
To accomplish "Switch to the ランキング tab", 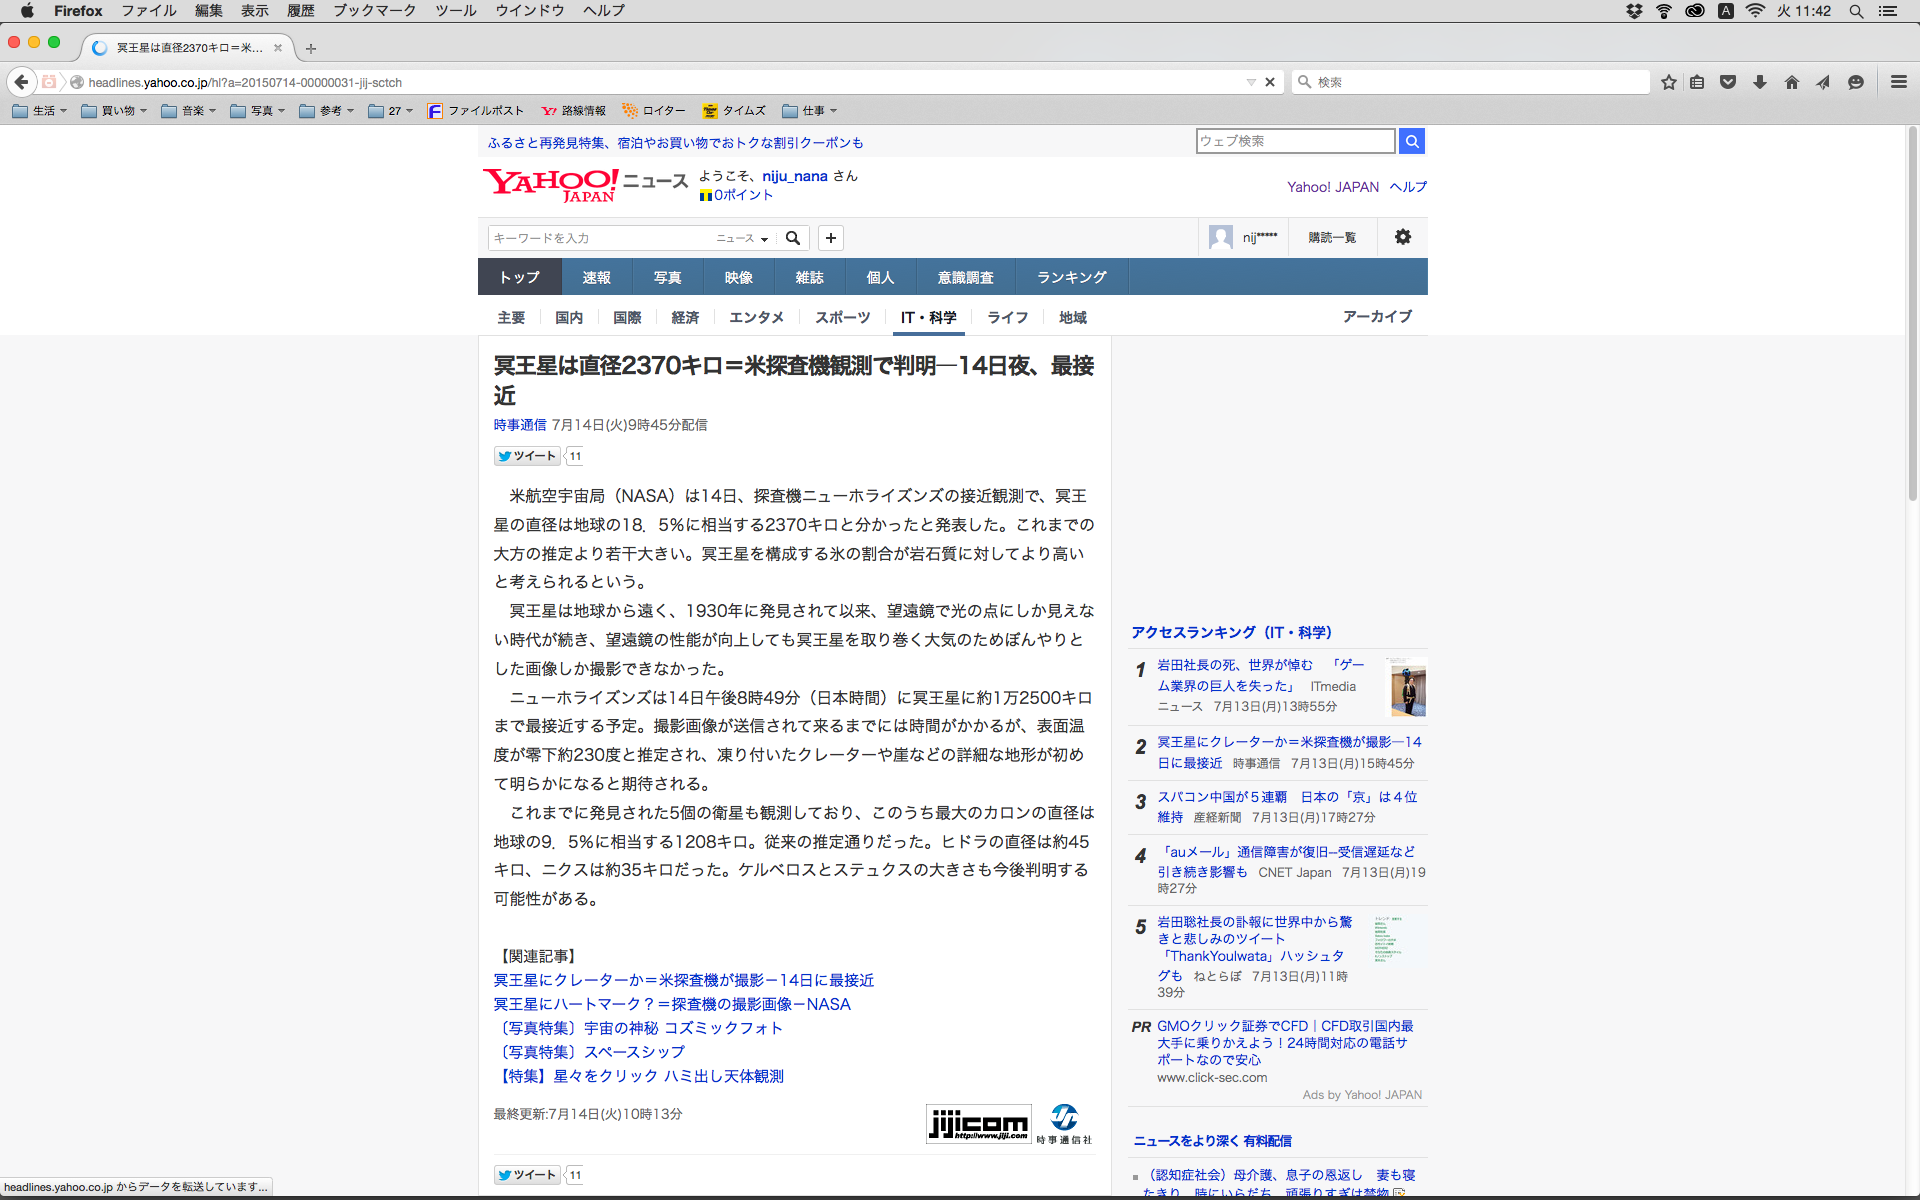I will pyautogui.click(x=1071, y=277).
